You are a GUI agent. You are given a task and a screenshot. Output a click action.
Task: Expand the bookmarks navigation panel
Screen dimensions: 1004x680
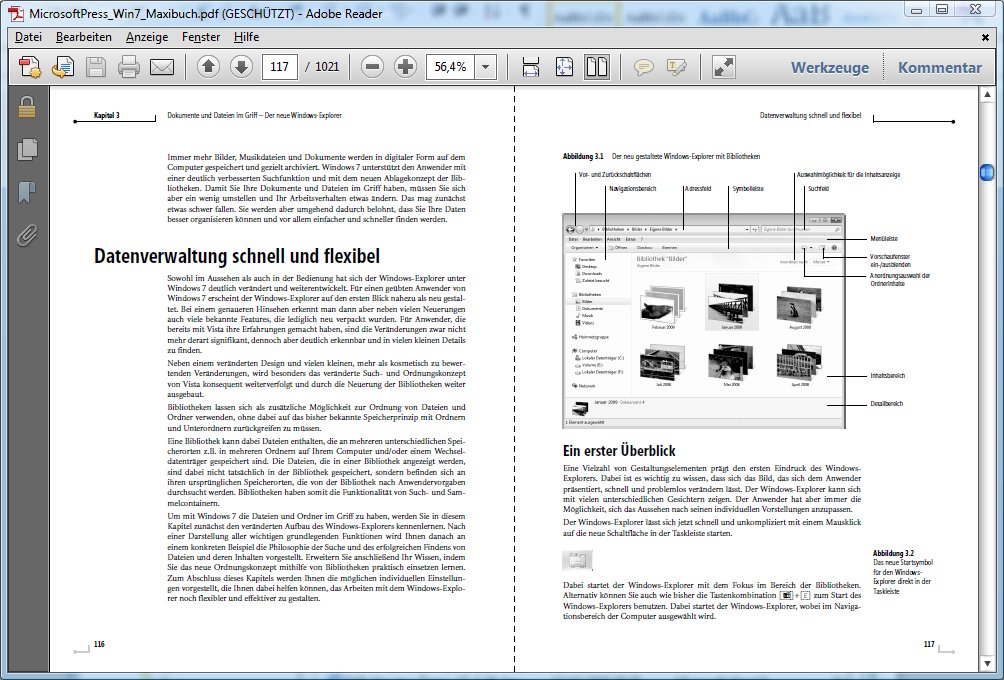click(27, 192)
